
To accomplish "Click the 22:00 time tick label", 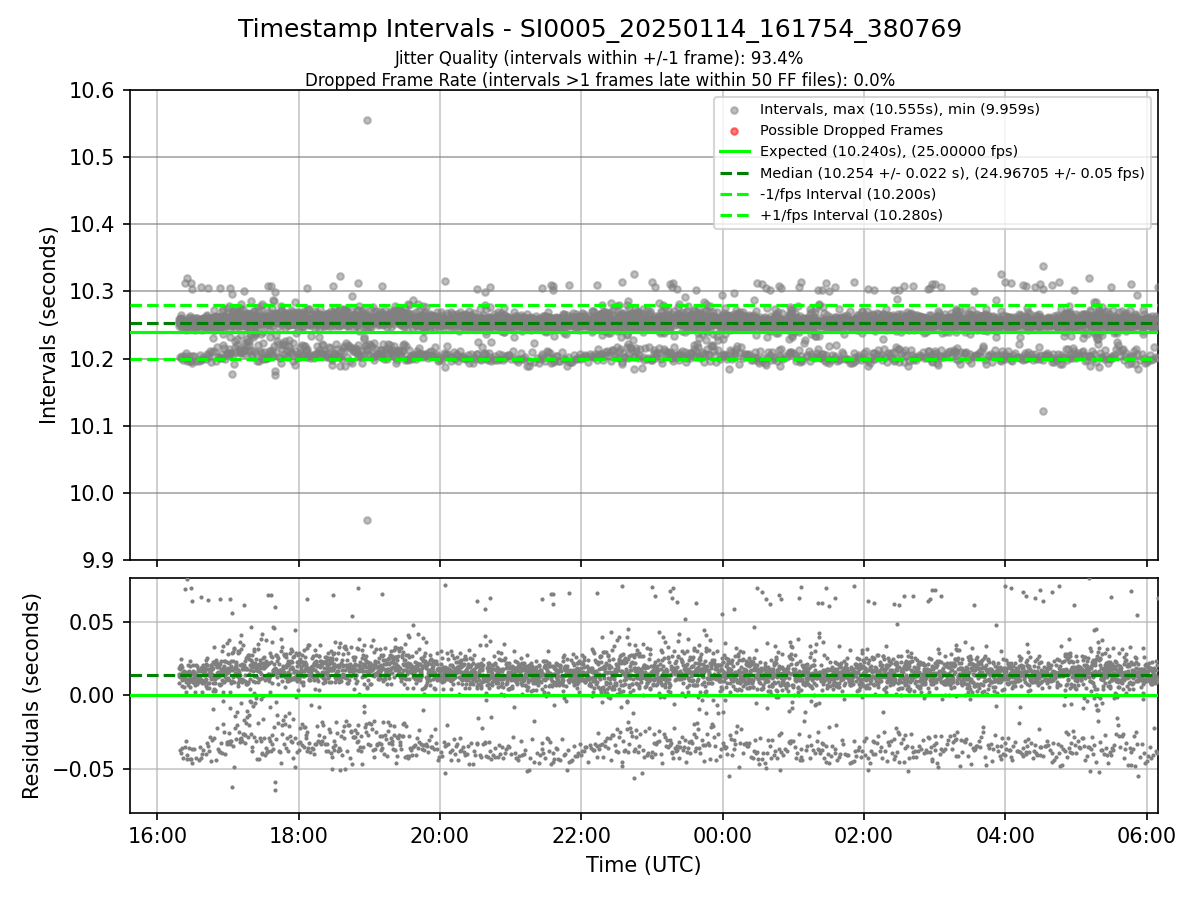I will click(x=581, y=834).
